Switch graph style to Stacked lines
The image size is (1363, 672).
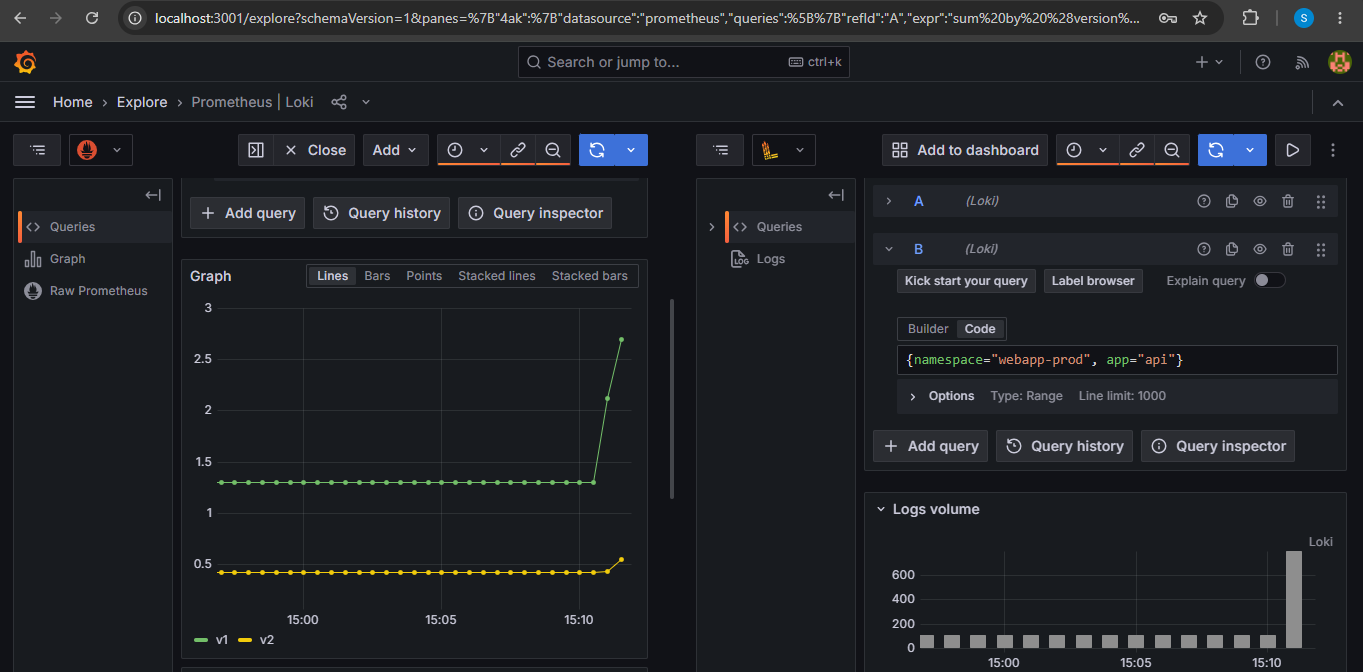point(497,276)
